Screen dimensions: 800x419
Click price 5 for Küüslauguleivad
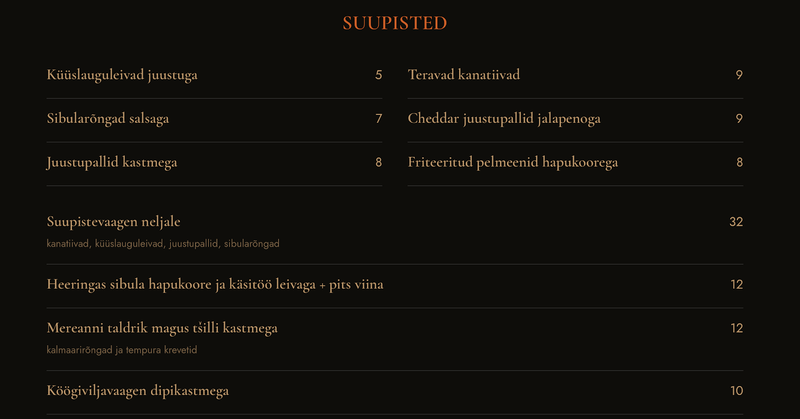(379, 75)
